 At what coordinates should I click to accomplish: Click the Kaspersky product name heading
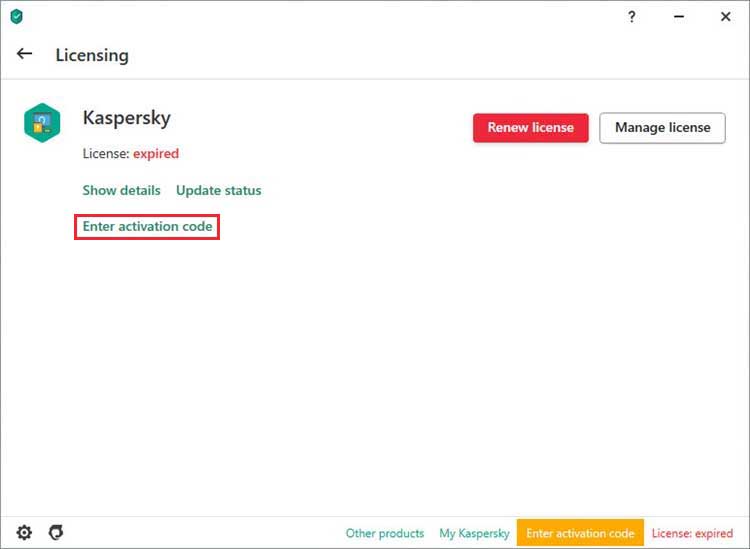[126, 118]
